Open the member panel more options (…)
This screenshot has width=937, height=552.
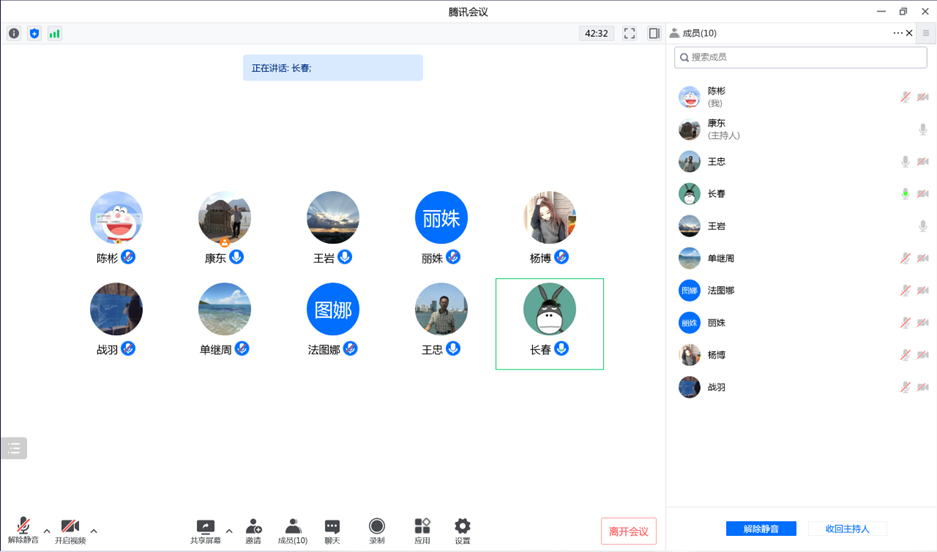[897, 33]
